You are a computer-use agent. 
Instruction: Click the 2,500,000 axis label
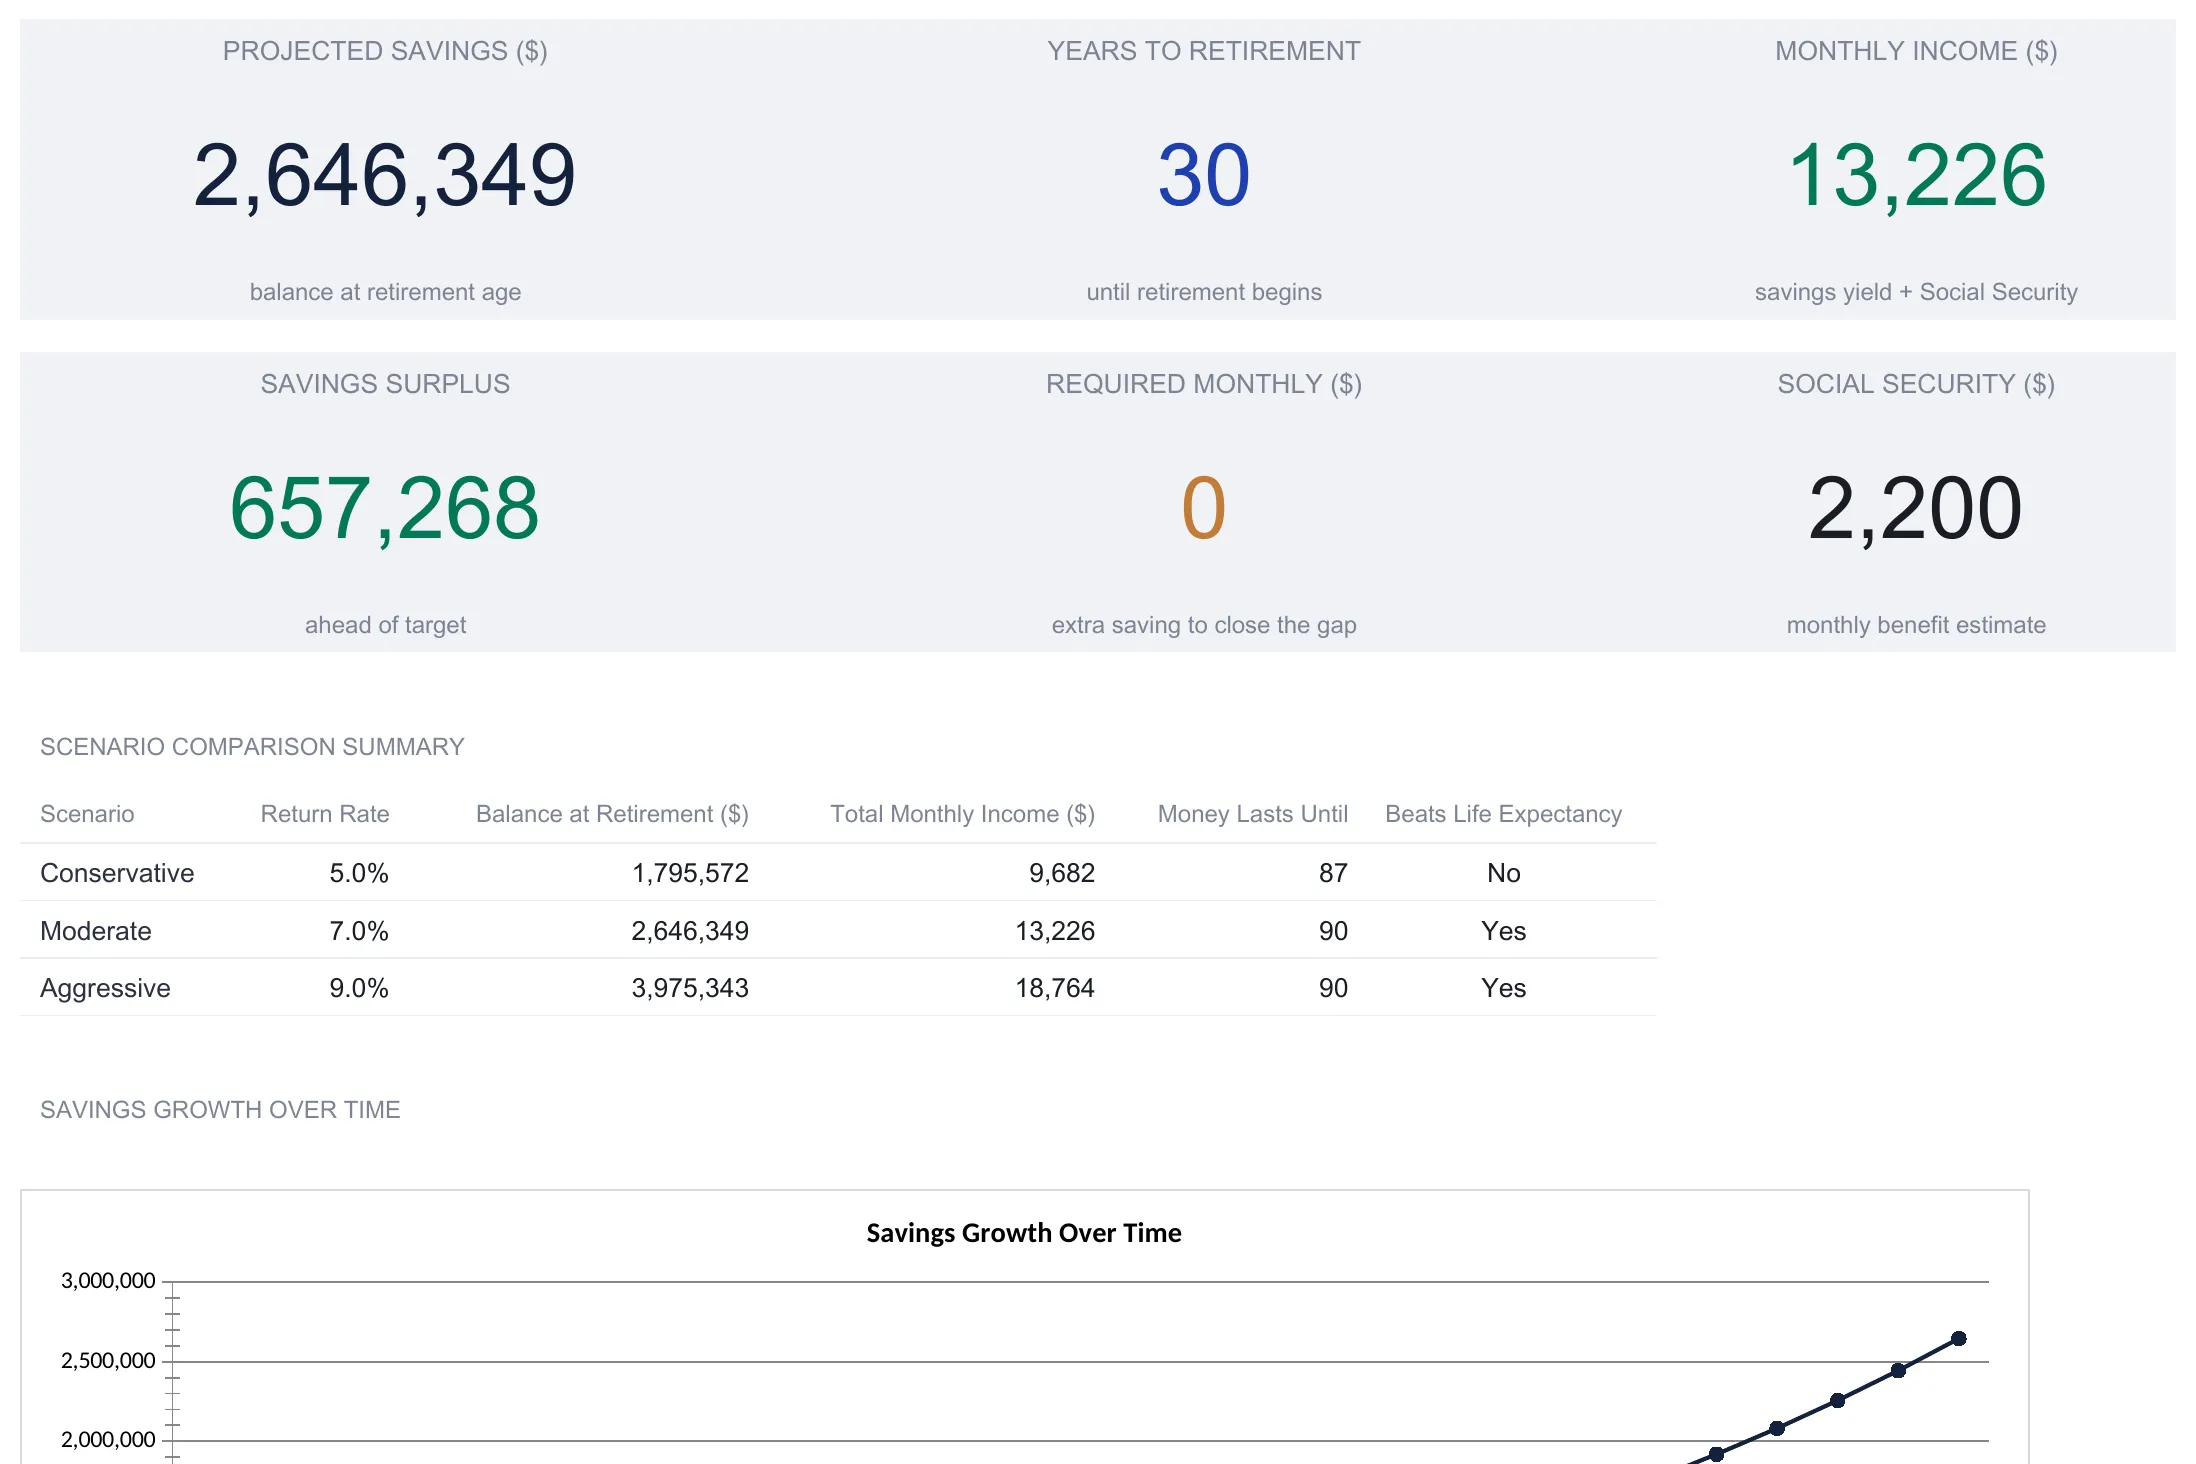108,1360
